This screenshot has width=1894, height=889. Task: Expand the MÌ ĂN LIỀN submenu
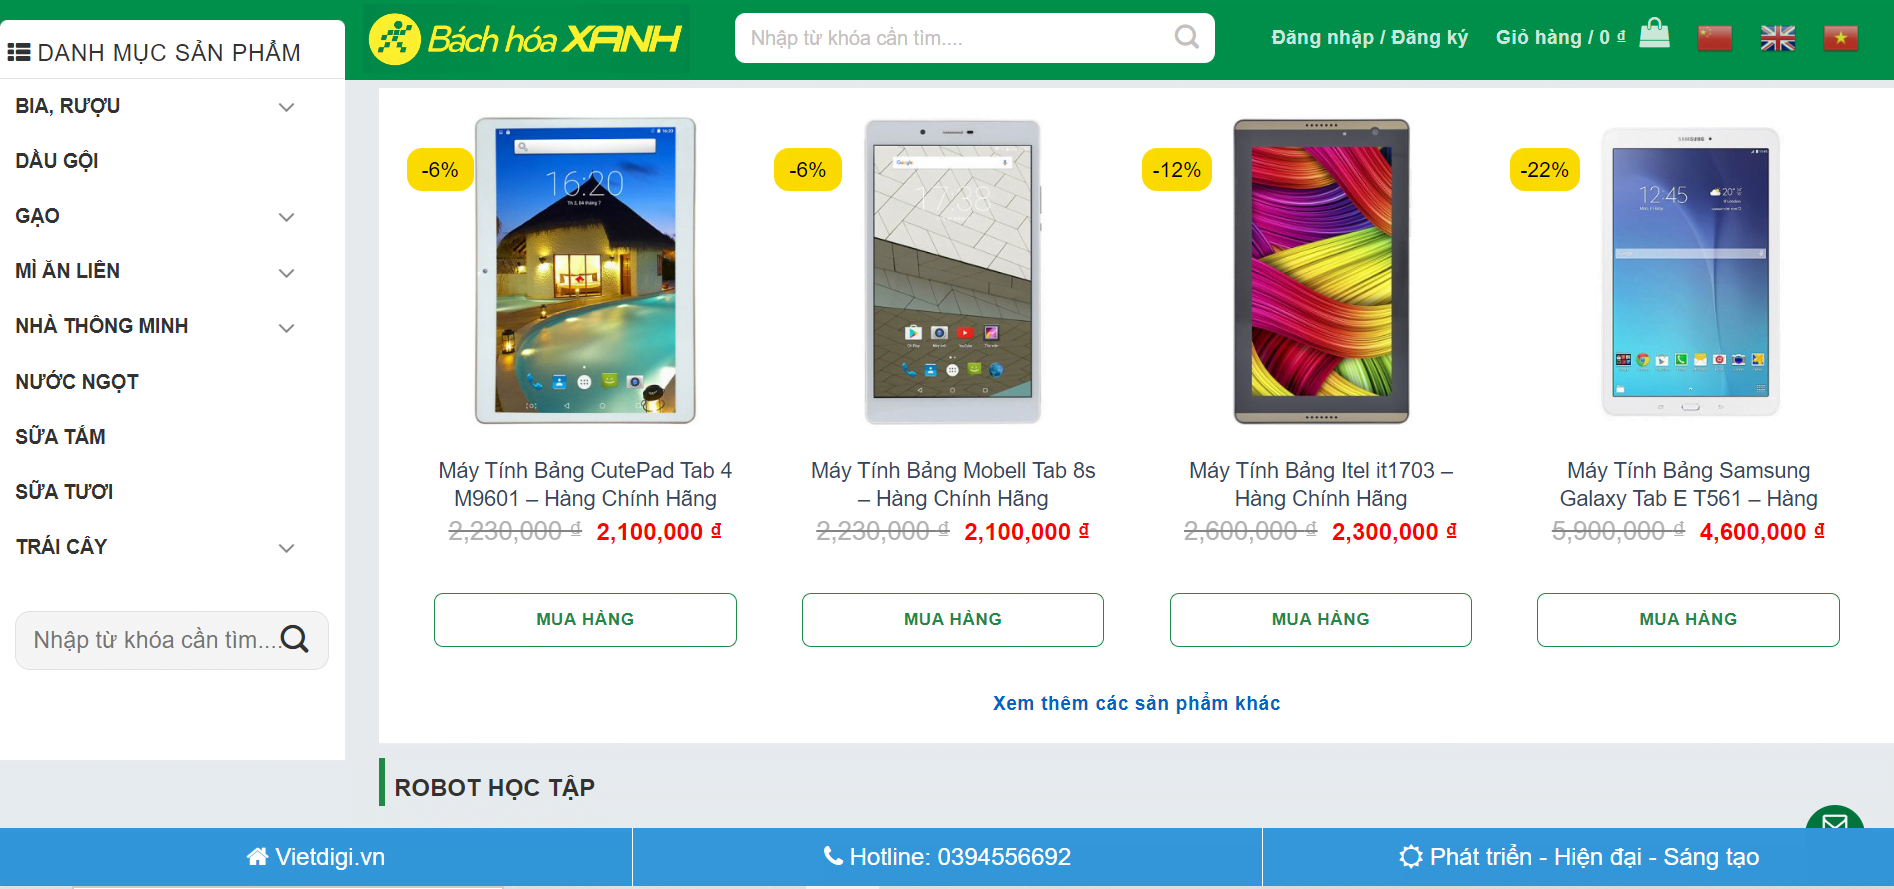click(286, 272)
